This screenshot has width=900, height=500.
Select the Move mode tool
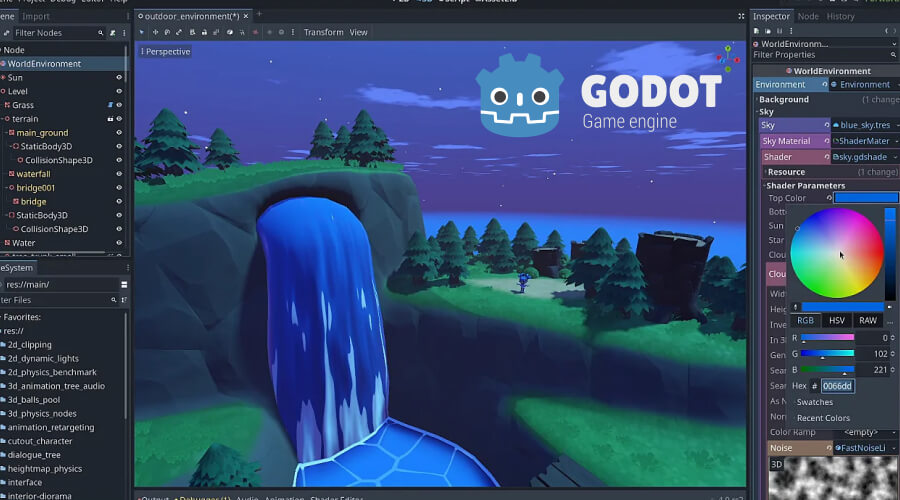[x=155, y=32]
